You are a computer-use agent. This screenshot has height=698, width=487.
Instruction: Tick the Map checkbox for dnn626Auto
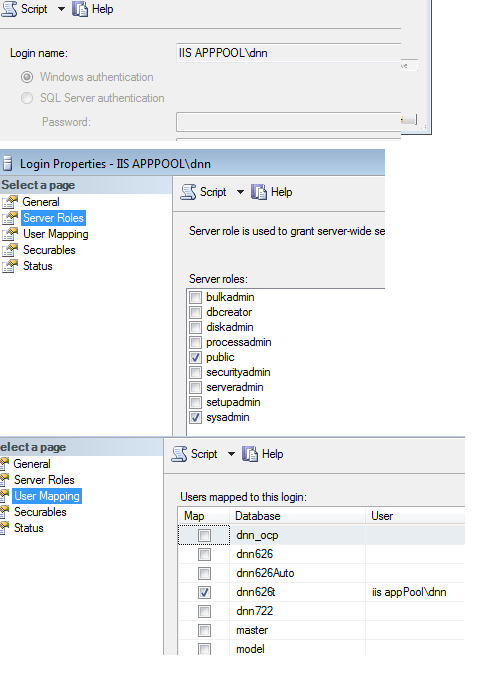pos(204,573)
